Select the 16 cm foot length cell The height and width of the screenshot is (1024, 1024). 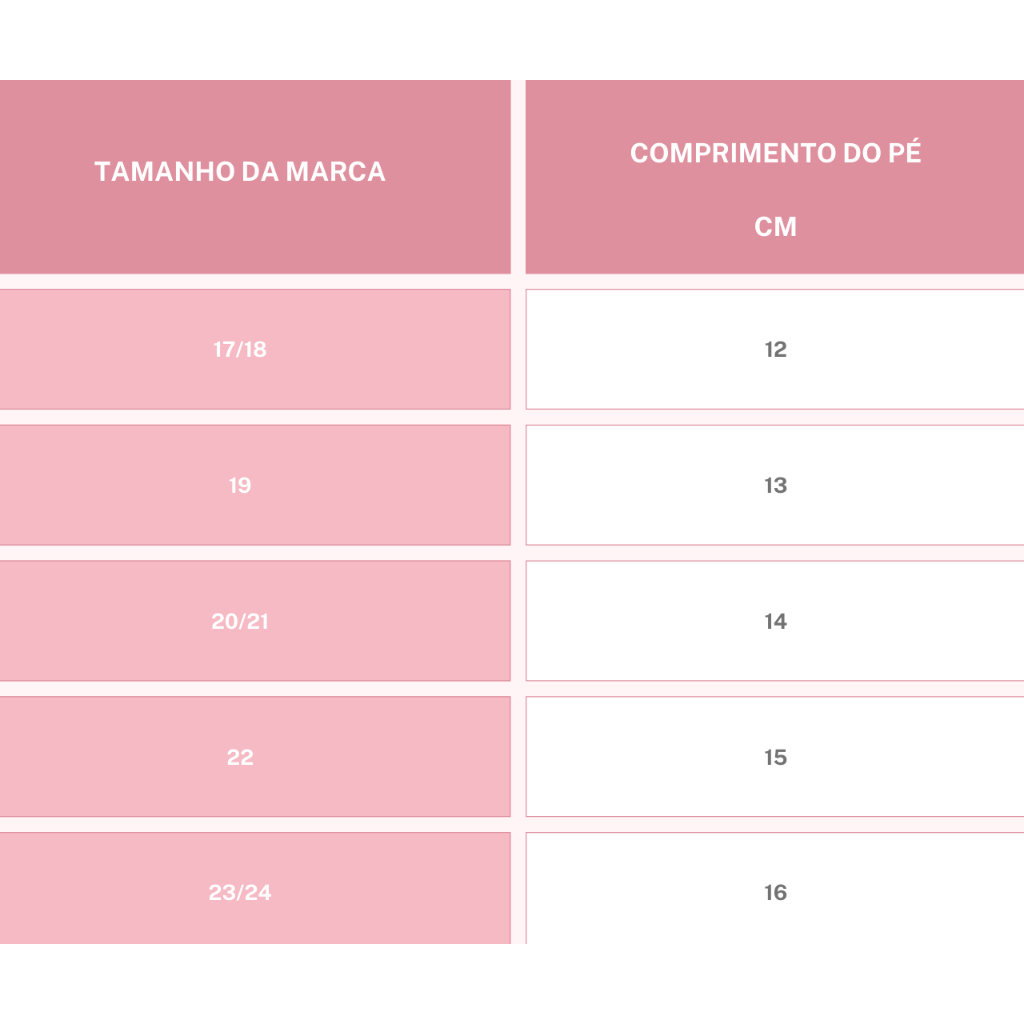[775, 892]
